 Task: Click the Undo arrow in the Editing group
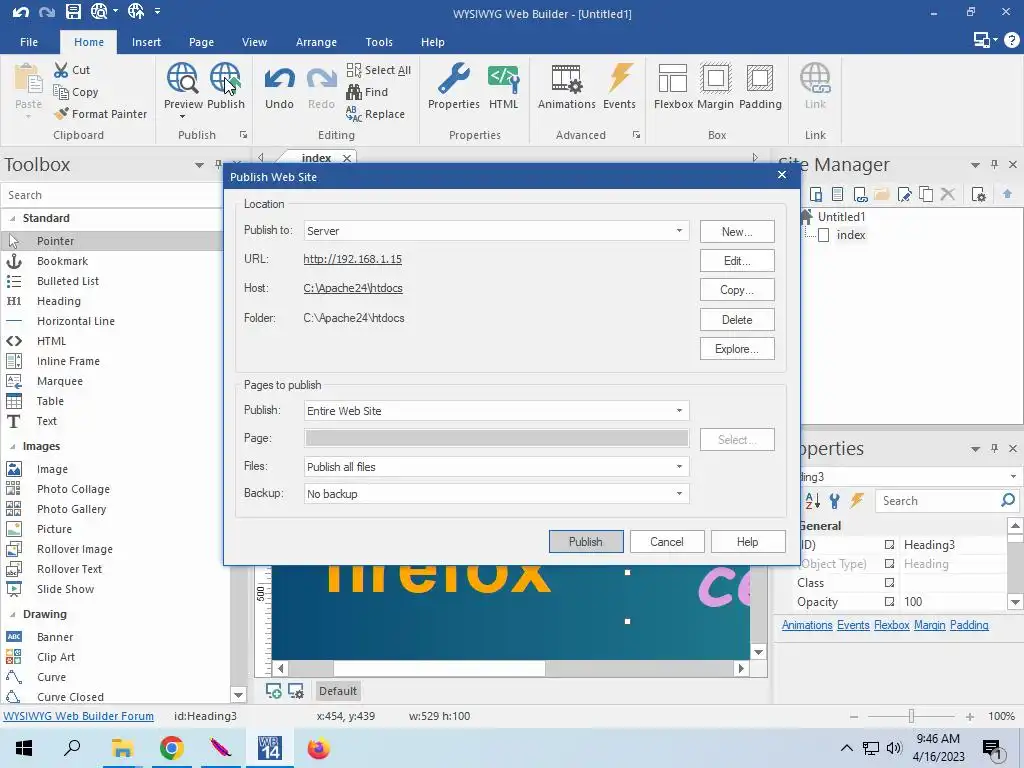coord(280,79)
